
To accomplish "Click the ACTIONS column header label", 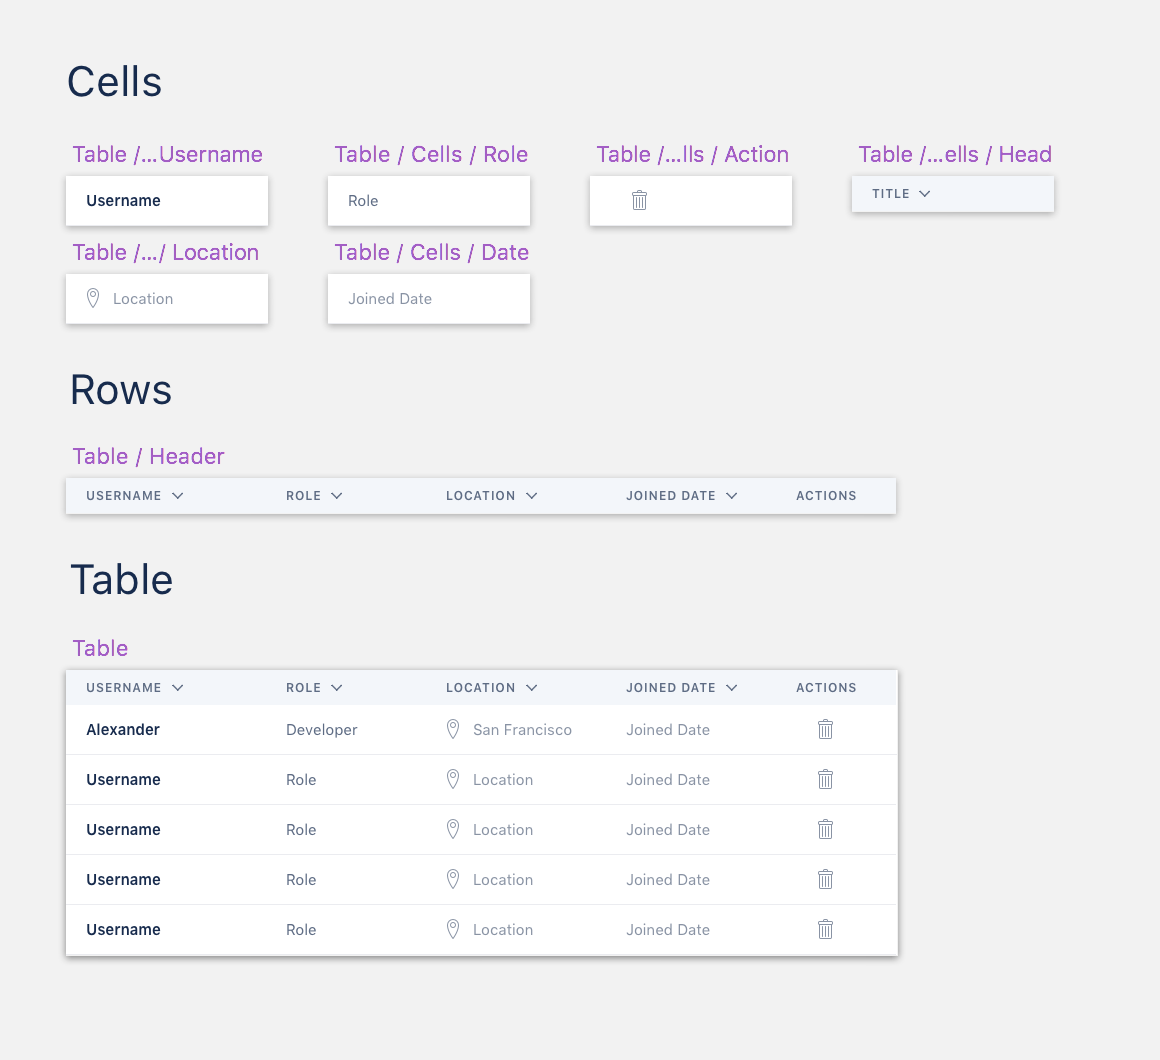I will point(826,687).
